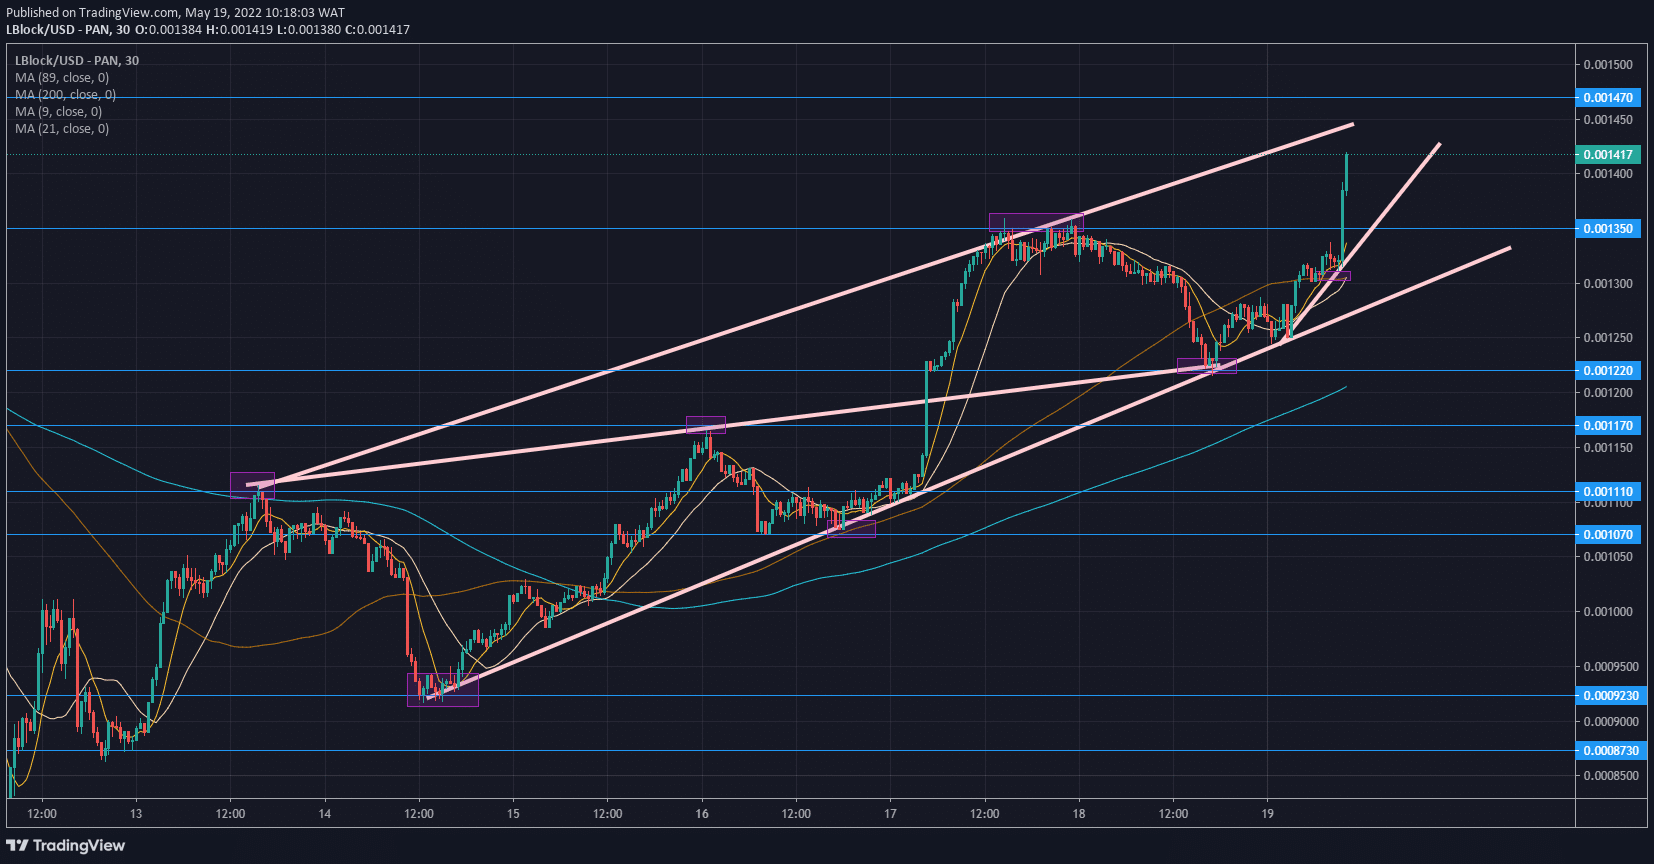The width and height of the screenshot is (1654, 864).
Task: Click the date label 18 on time axis
Action: tap(1079, 814)
